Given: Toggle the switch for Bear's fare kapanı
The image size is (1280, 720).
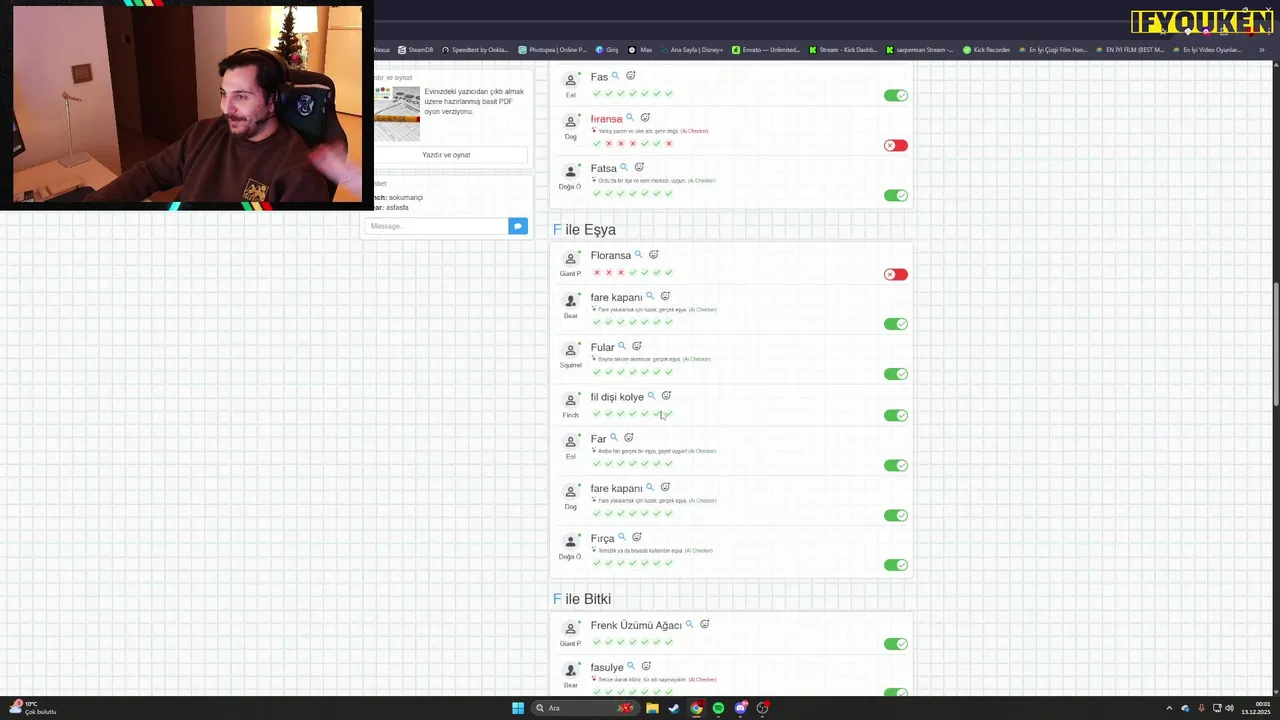Looking at the screenshot, I should coord(896,324).
